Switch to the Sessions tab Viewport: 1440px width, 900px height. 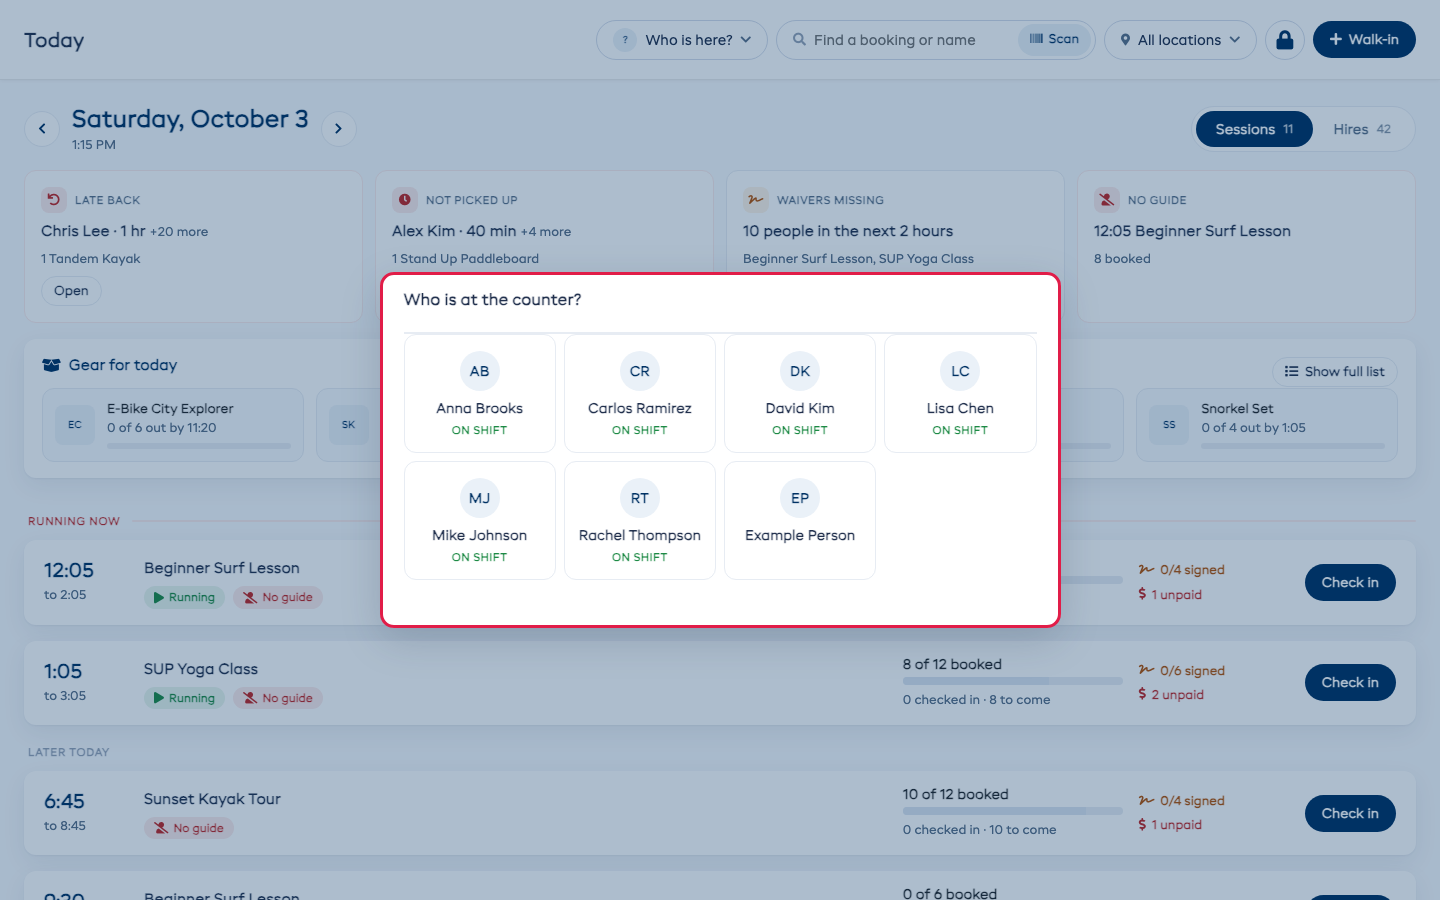coord(1254,129)
